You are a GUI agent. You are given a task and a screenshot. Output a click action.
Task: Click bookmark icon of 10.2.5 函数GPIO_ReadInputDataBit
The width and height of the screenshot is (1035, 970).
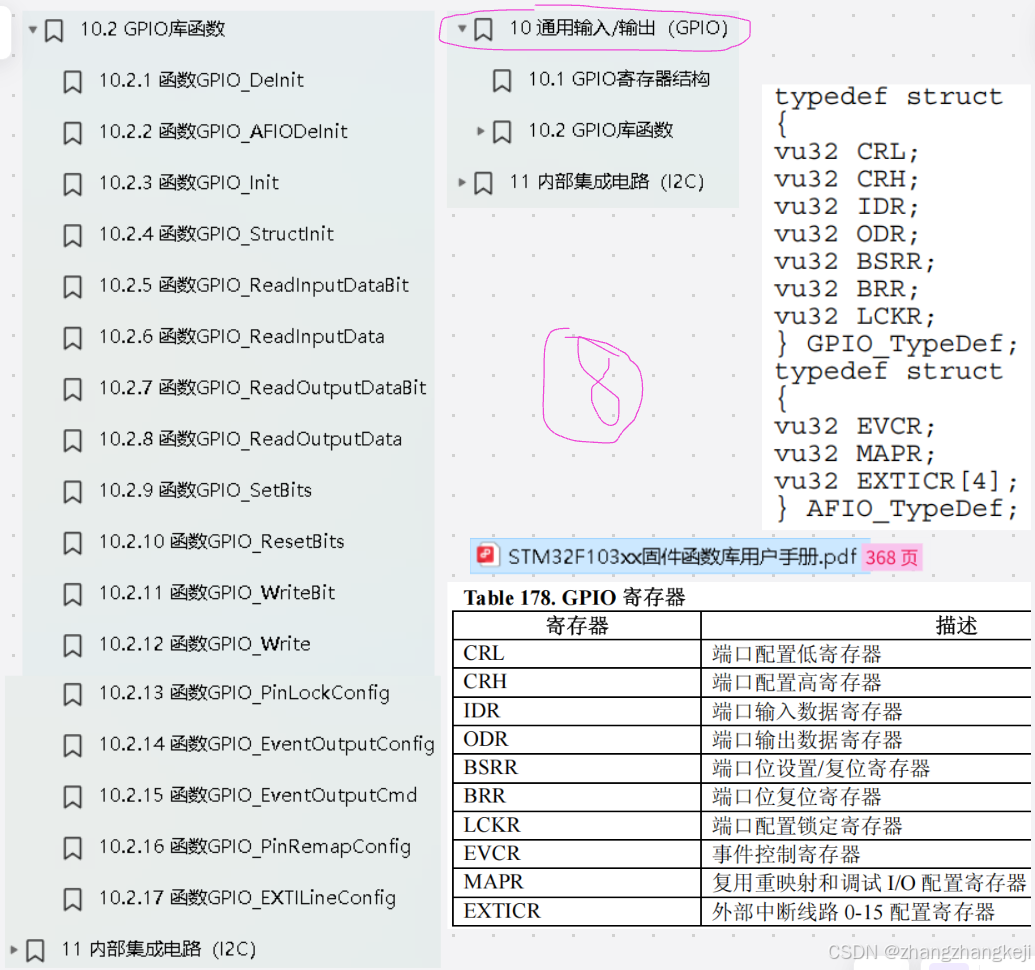(x=72, y=286)
